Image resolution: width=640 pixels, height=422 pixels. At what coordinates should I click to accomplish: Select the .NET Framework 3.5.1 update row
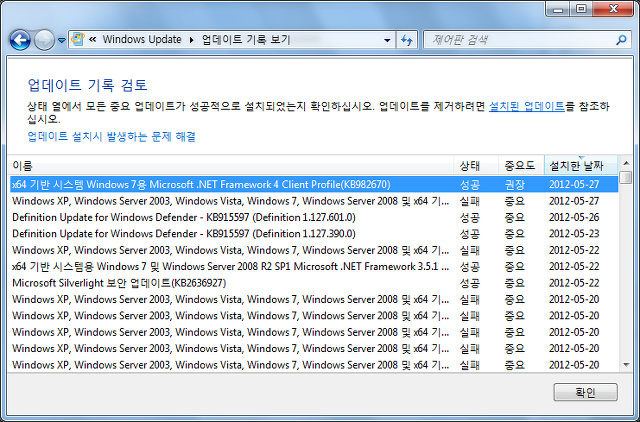click(x=314, y=267)
